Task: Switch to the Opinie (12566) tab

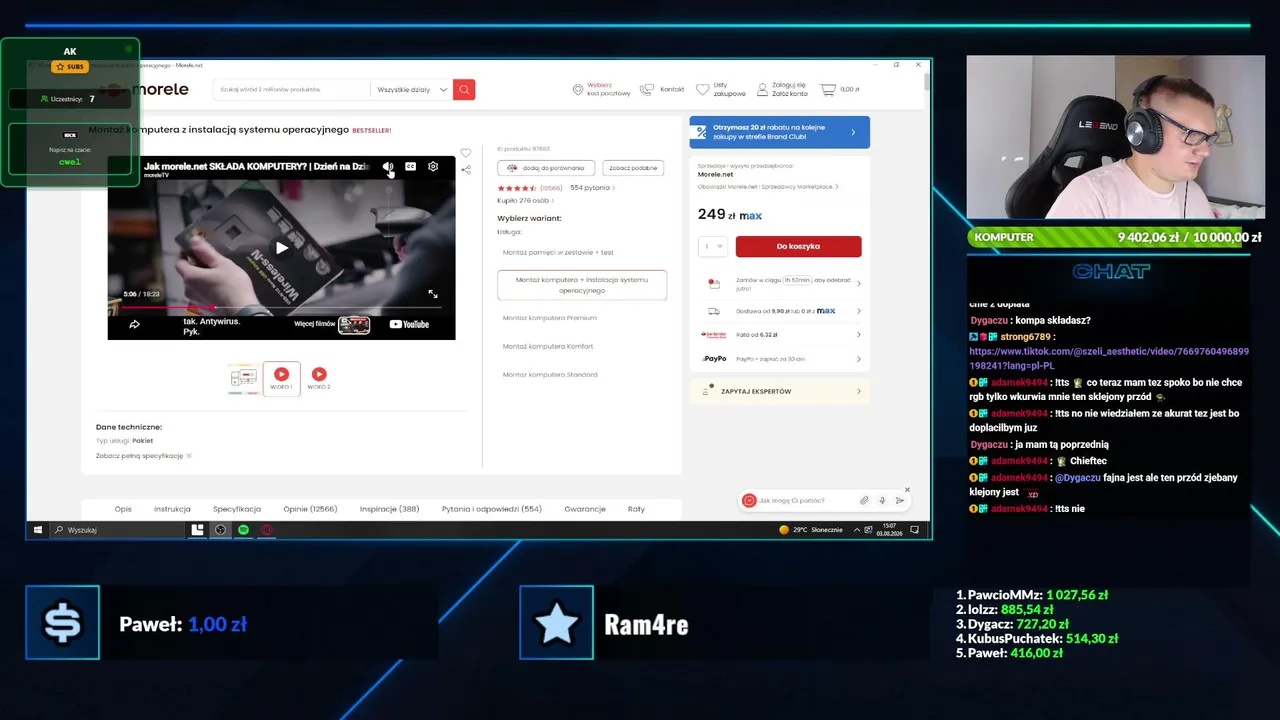Action: (310, 509)
